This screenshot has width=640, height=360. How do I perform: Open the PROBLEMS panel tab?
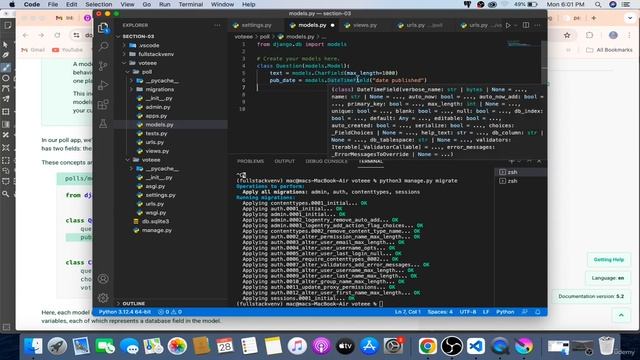(x=251, y=161)
